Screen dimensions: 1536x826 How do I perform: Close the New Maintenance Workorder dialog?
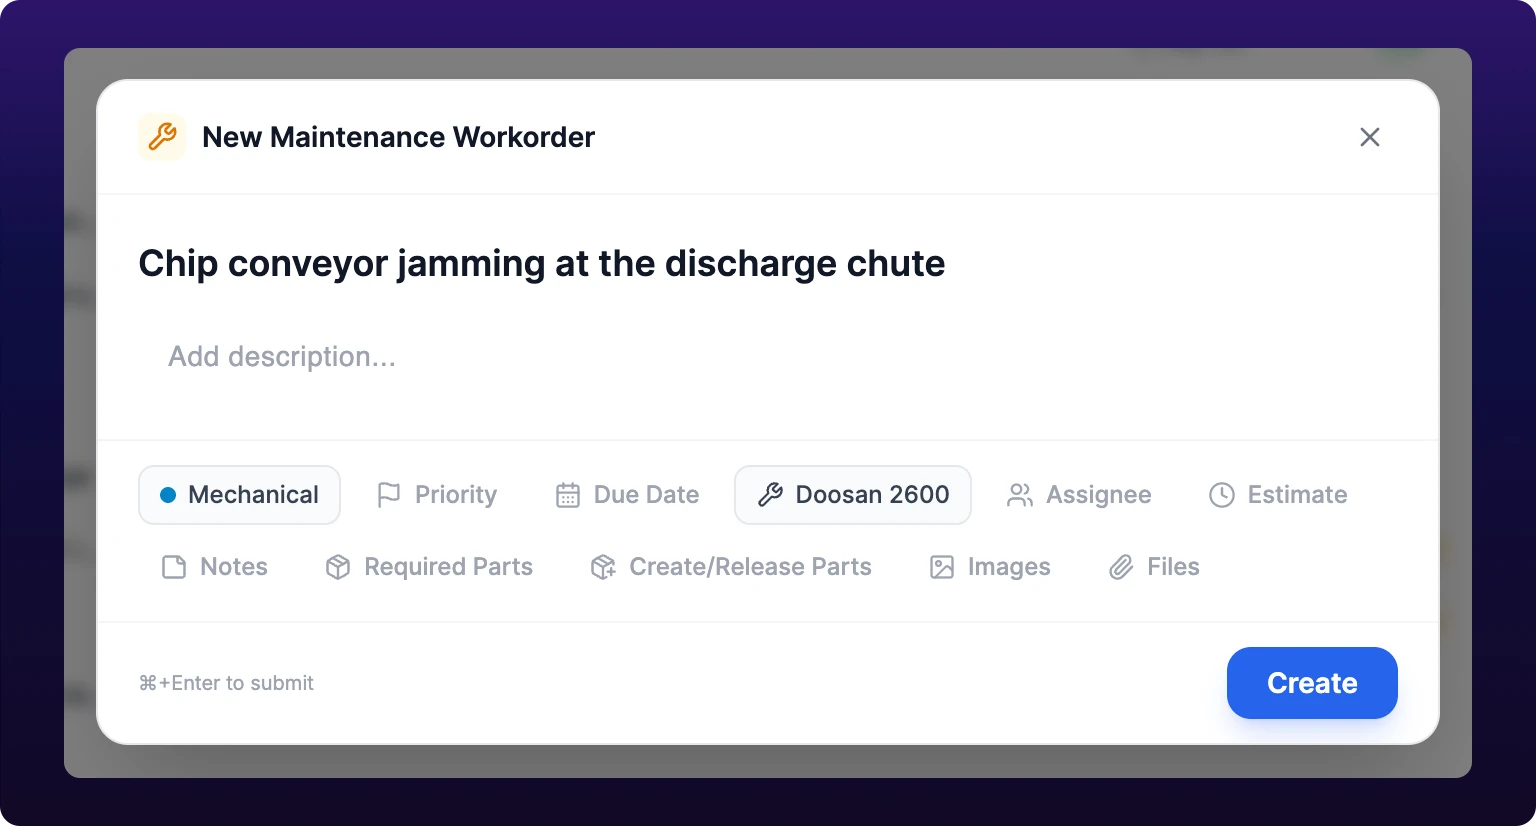pyautogui.click(x=1370, y=137)
